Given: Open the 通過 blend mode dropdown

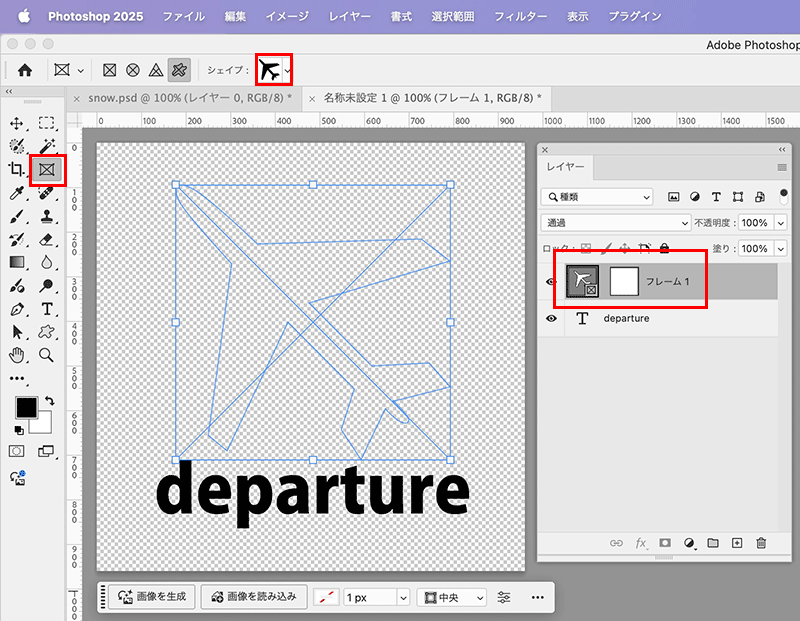Looking at the screenshot, I should 616,223.
